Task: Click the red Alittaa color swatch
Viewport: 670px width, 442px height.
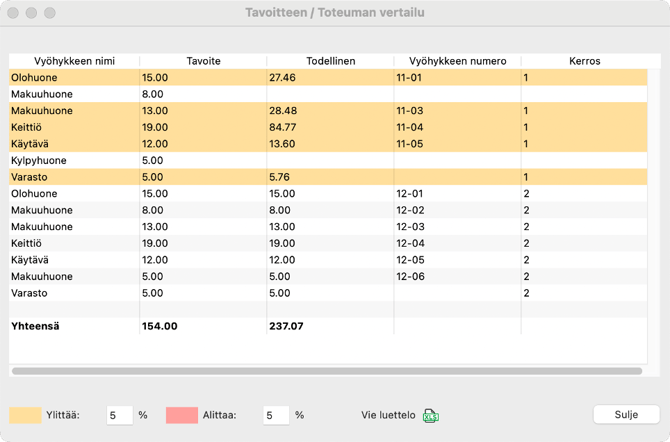Action: (182, 415)
